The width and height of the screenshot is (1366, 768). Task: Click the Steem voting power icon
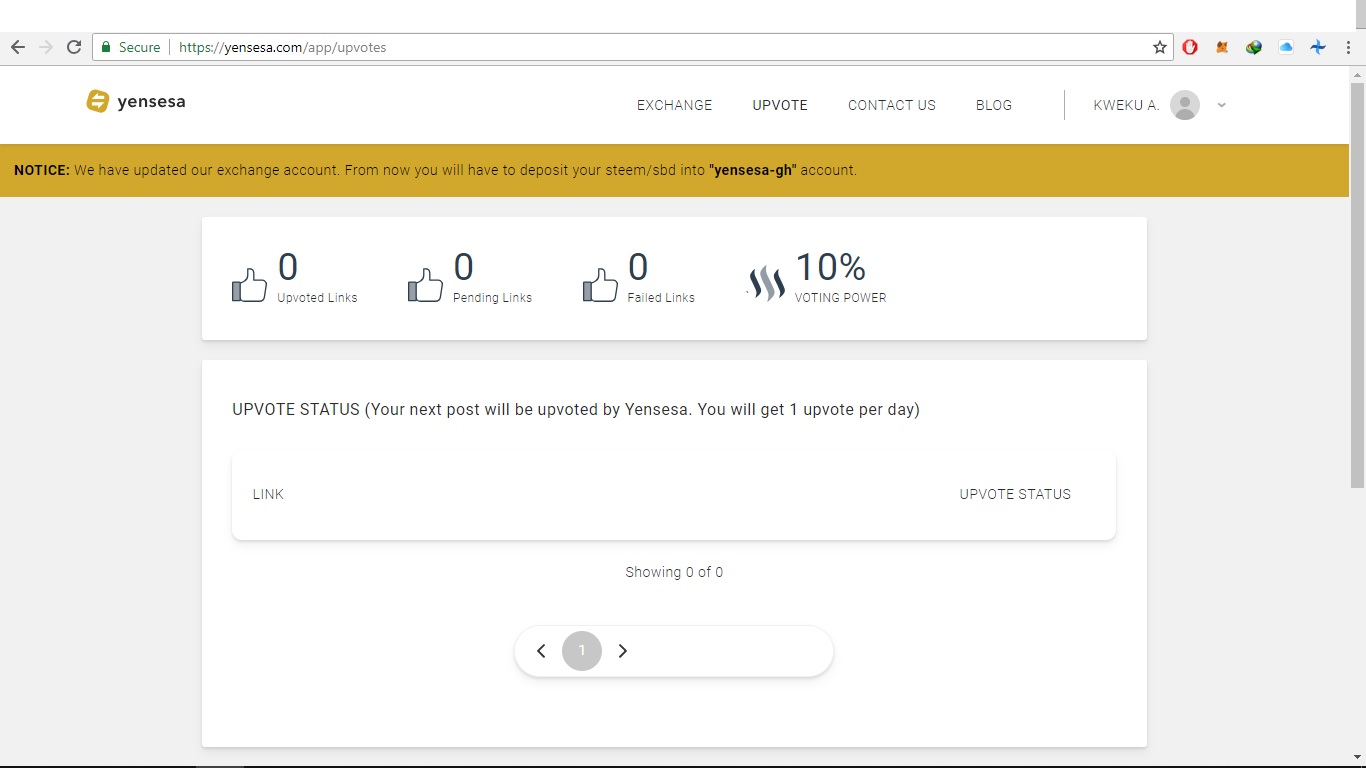point(767,284)
